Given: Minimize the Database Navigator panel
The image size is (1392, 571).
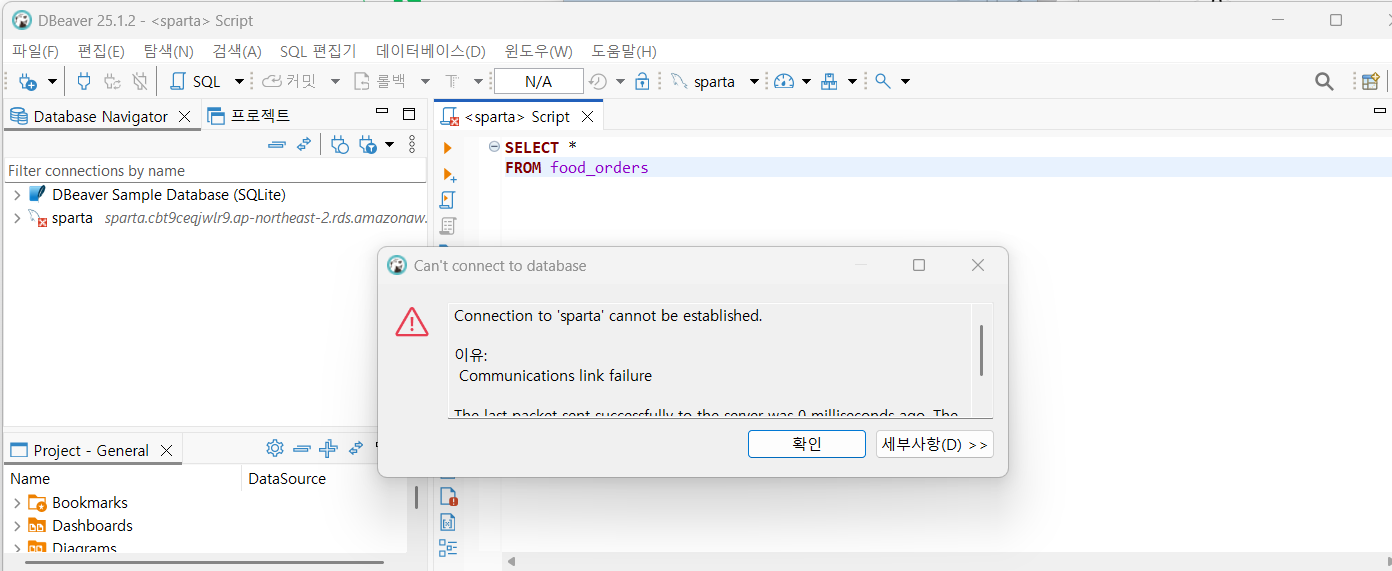Looking at the screenshot, I should coord(382,113).
